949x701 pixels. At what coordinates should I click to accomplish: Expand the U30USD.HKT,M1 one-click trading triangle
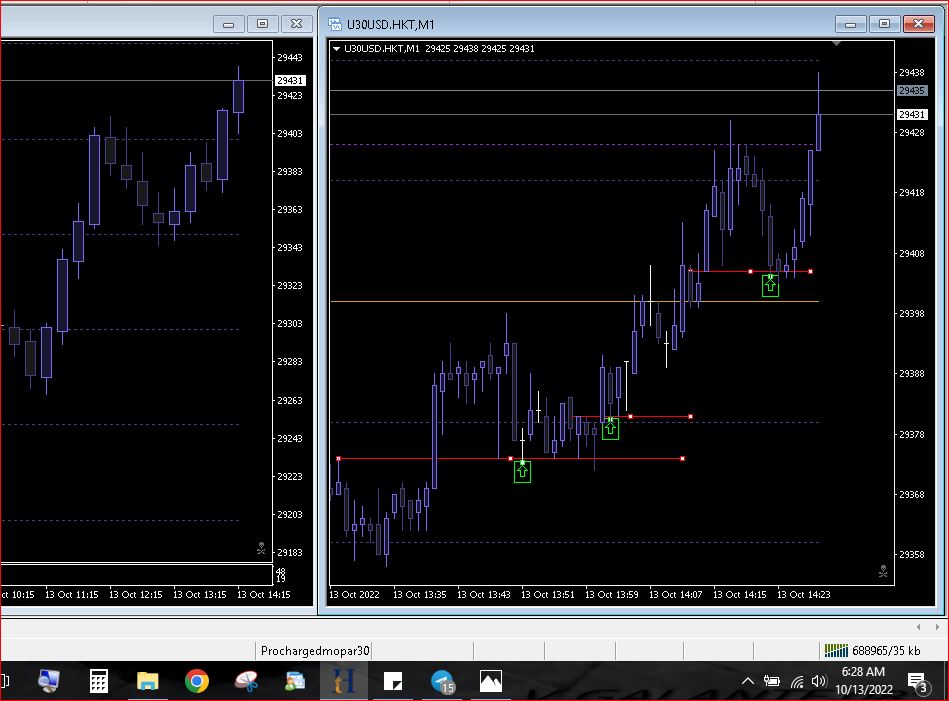pyautogui.click(x=337, y=49)
